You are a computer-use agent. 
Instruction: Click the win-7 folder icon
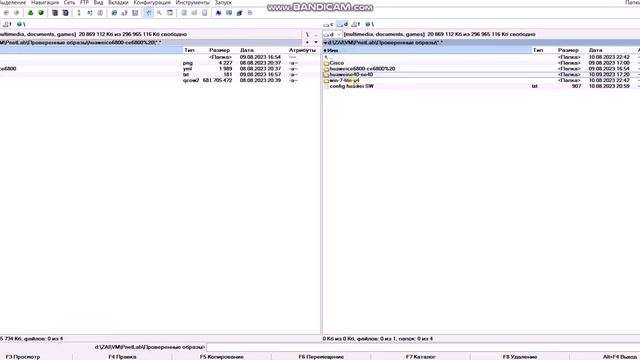pyautogui.click(x=326, y=80)
